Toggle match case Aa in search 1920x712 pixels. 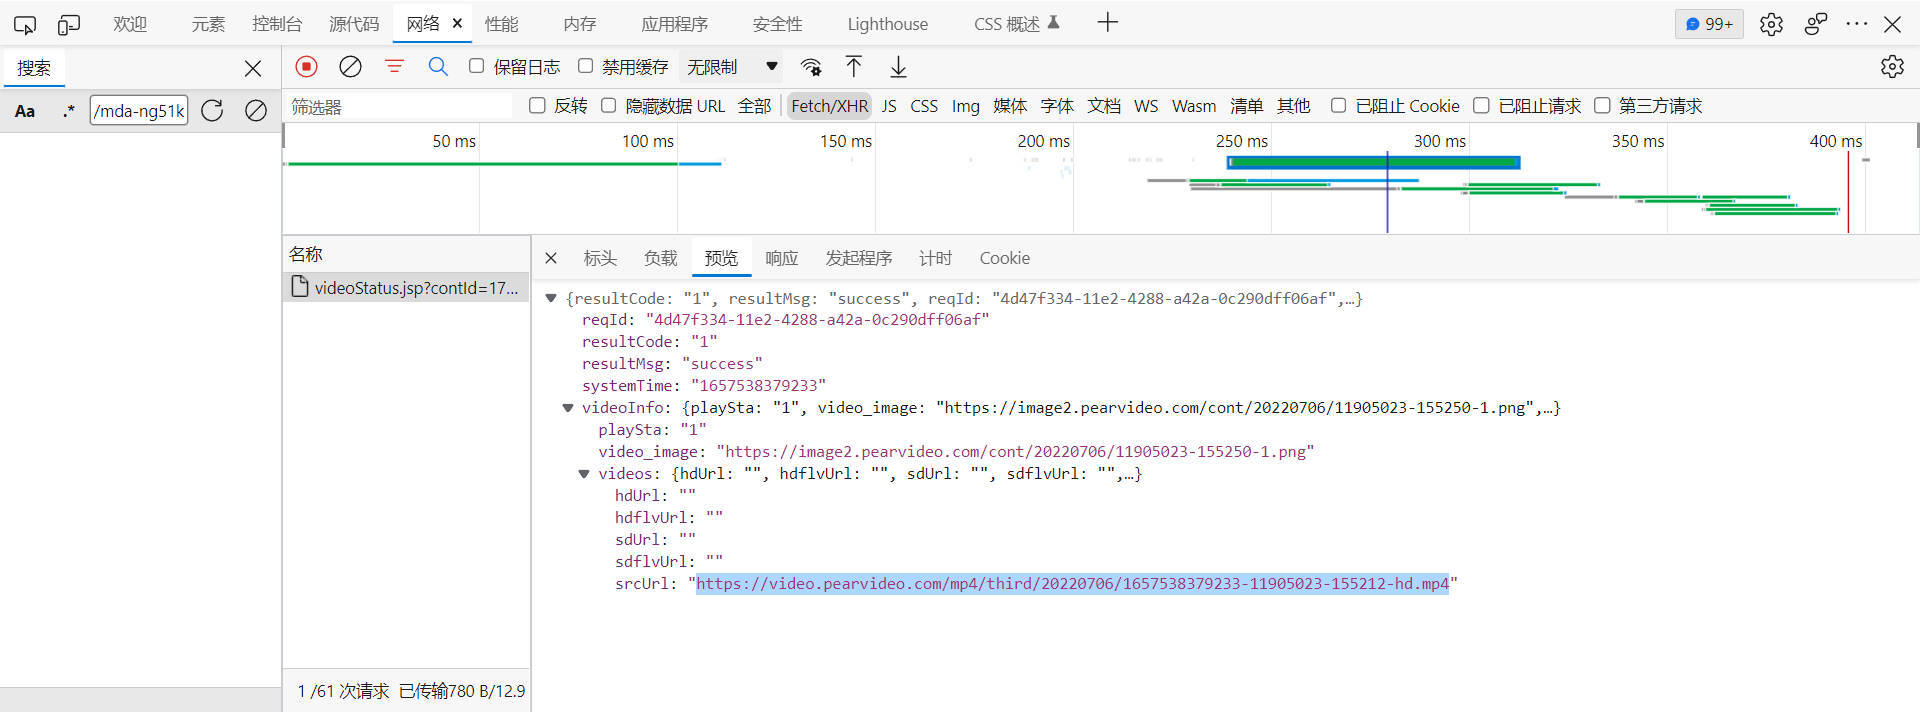click(25, 111)
